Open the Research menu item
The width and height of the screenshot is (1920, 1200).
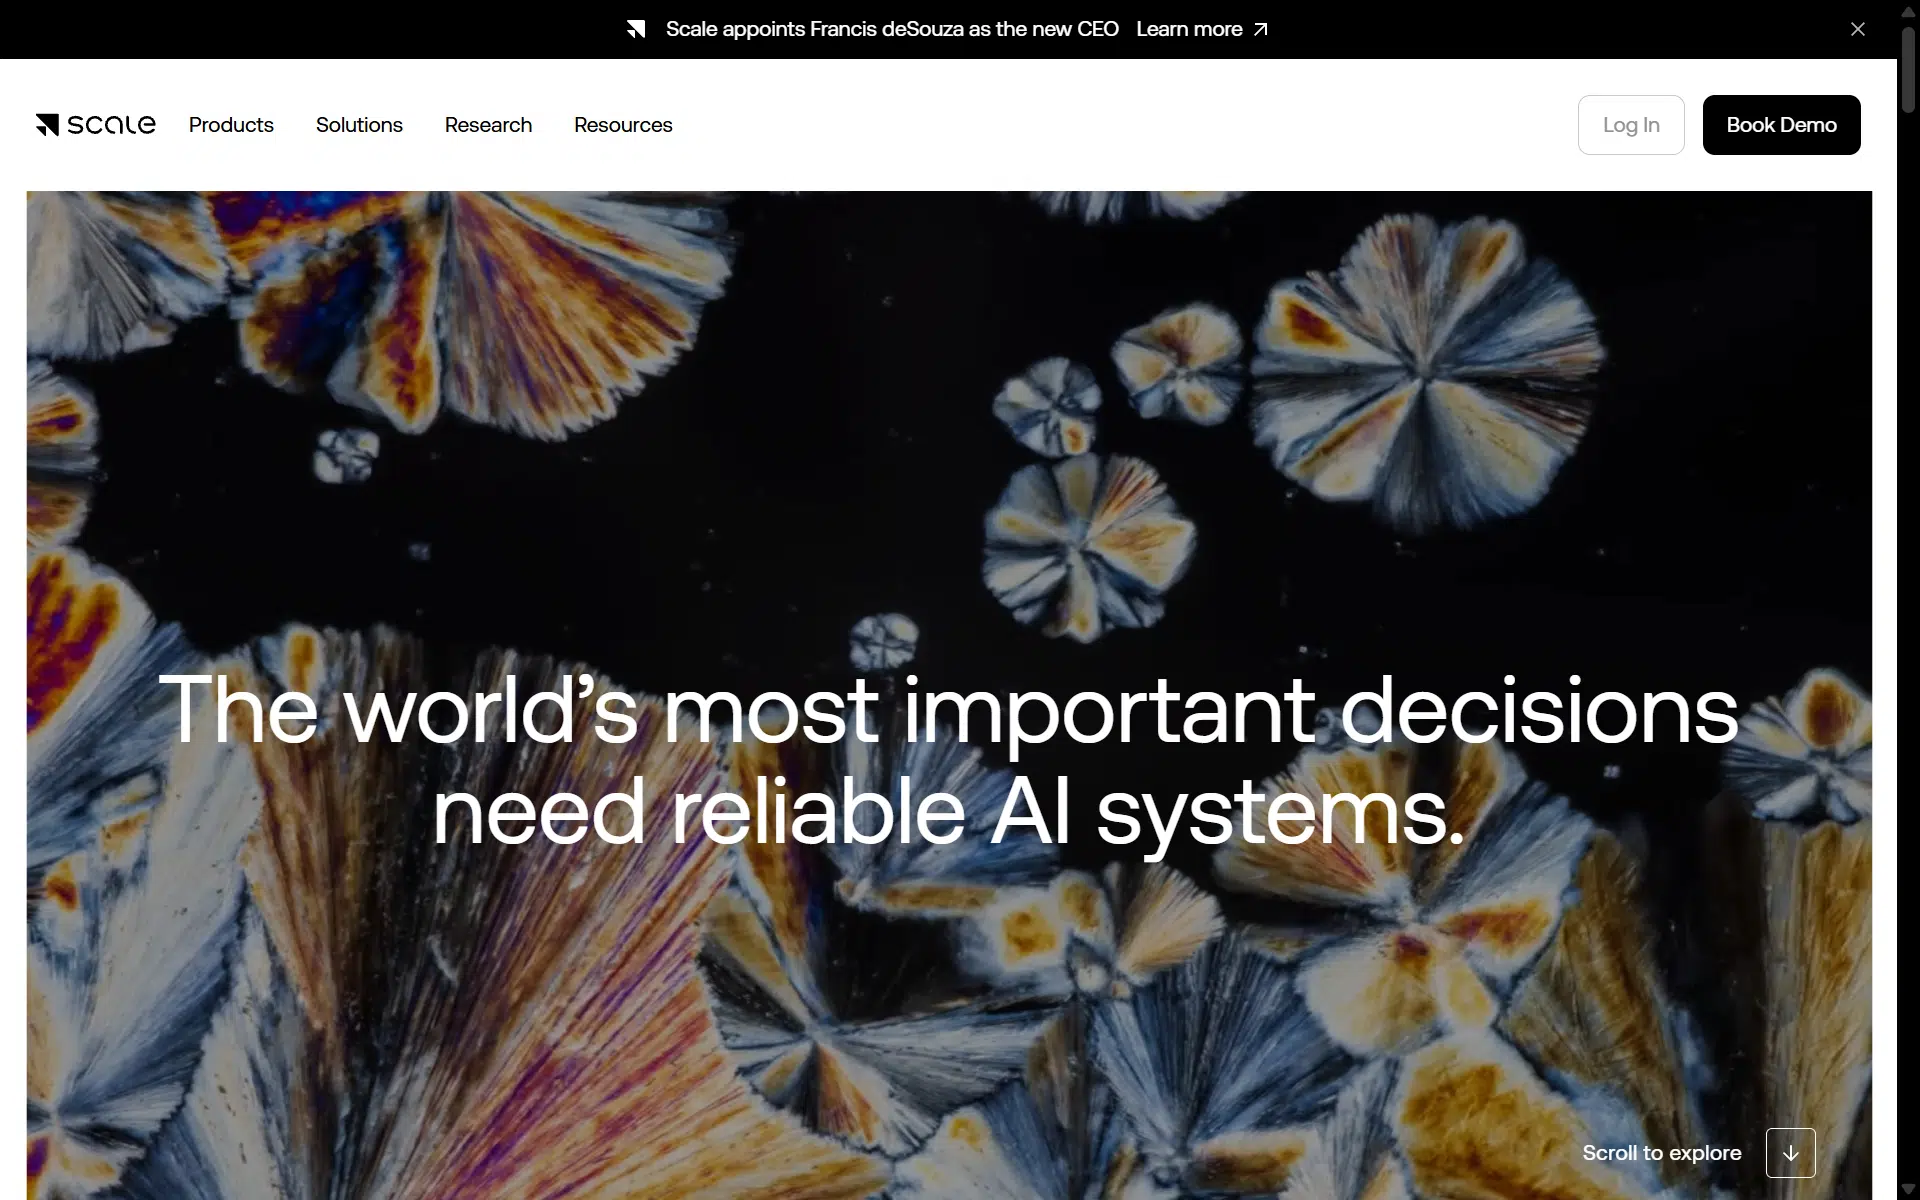488,125
